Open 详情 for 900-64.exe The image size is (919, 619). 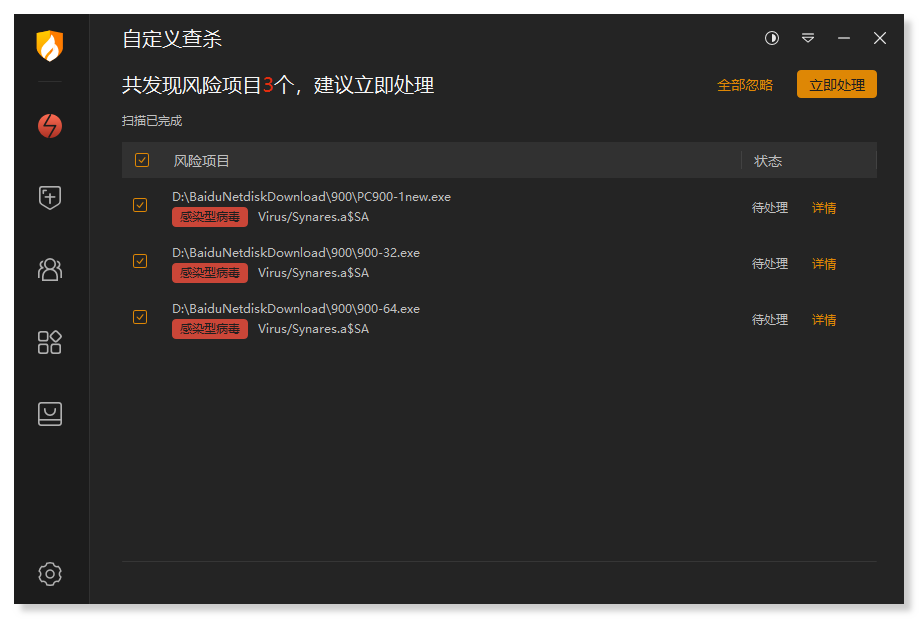pos(824,320)
